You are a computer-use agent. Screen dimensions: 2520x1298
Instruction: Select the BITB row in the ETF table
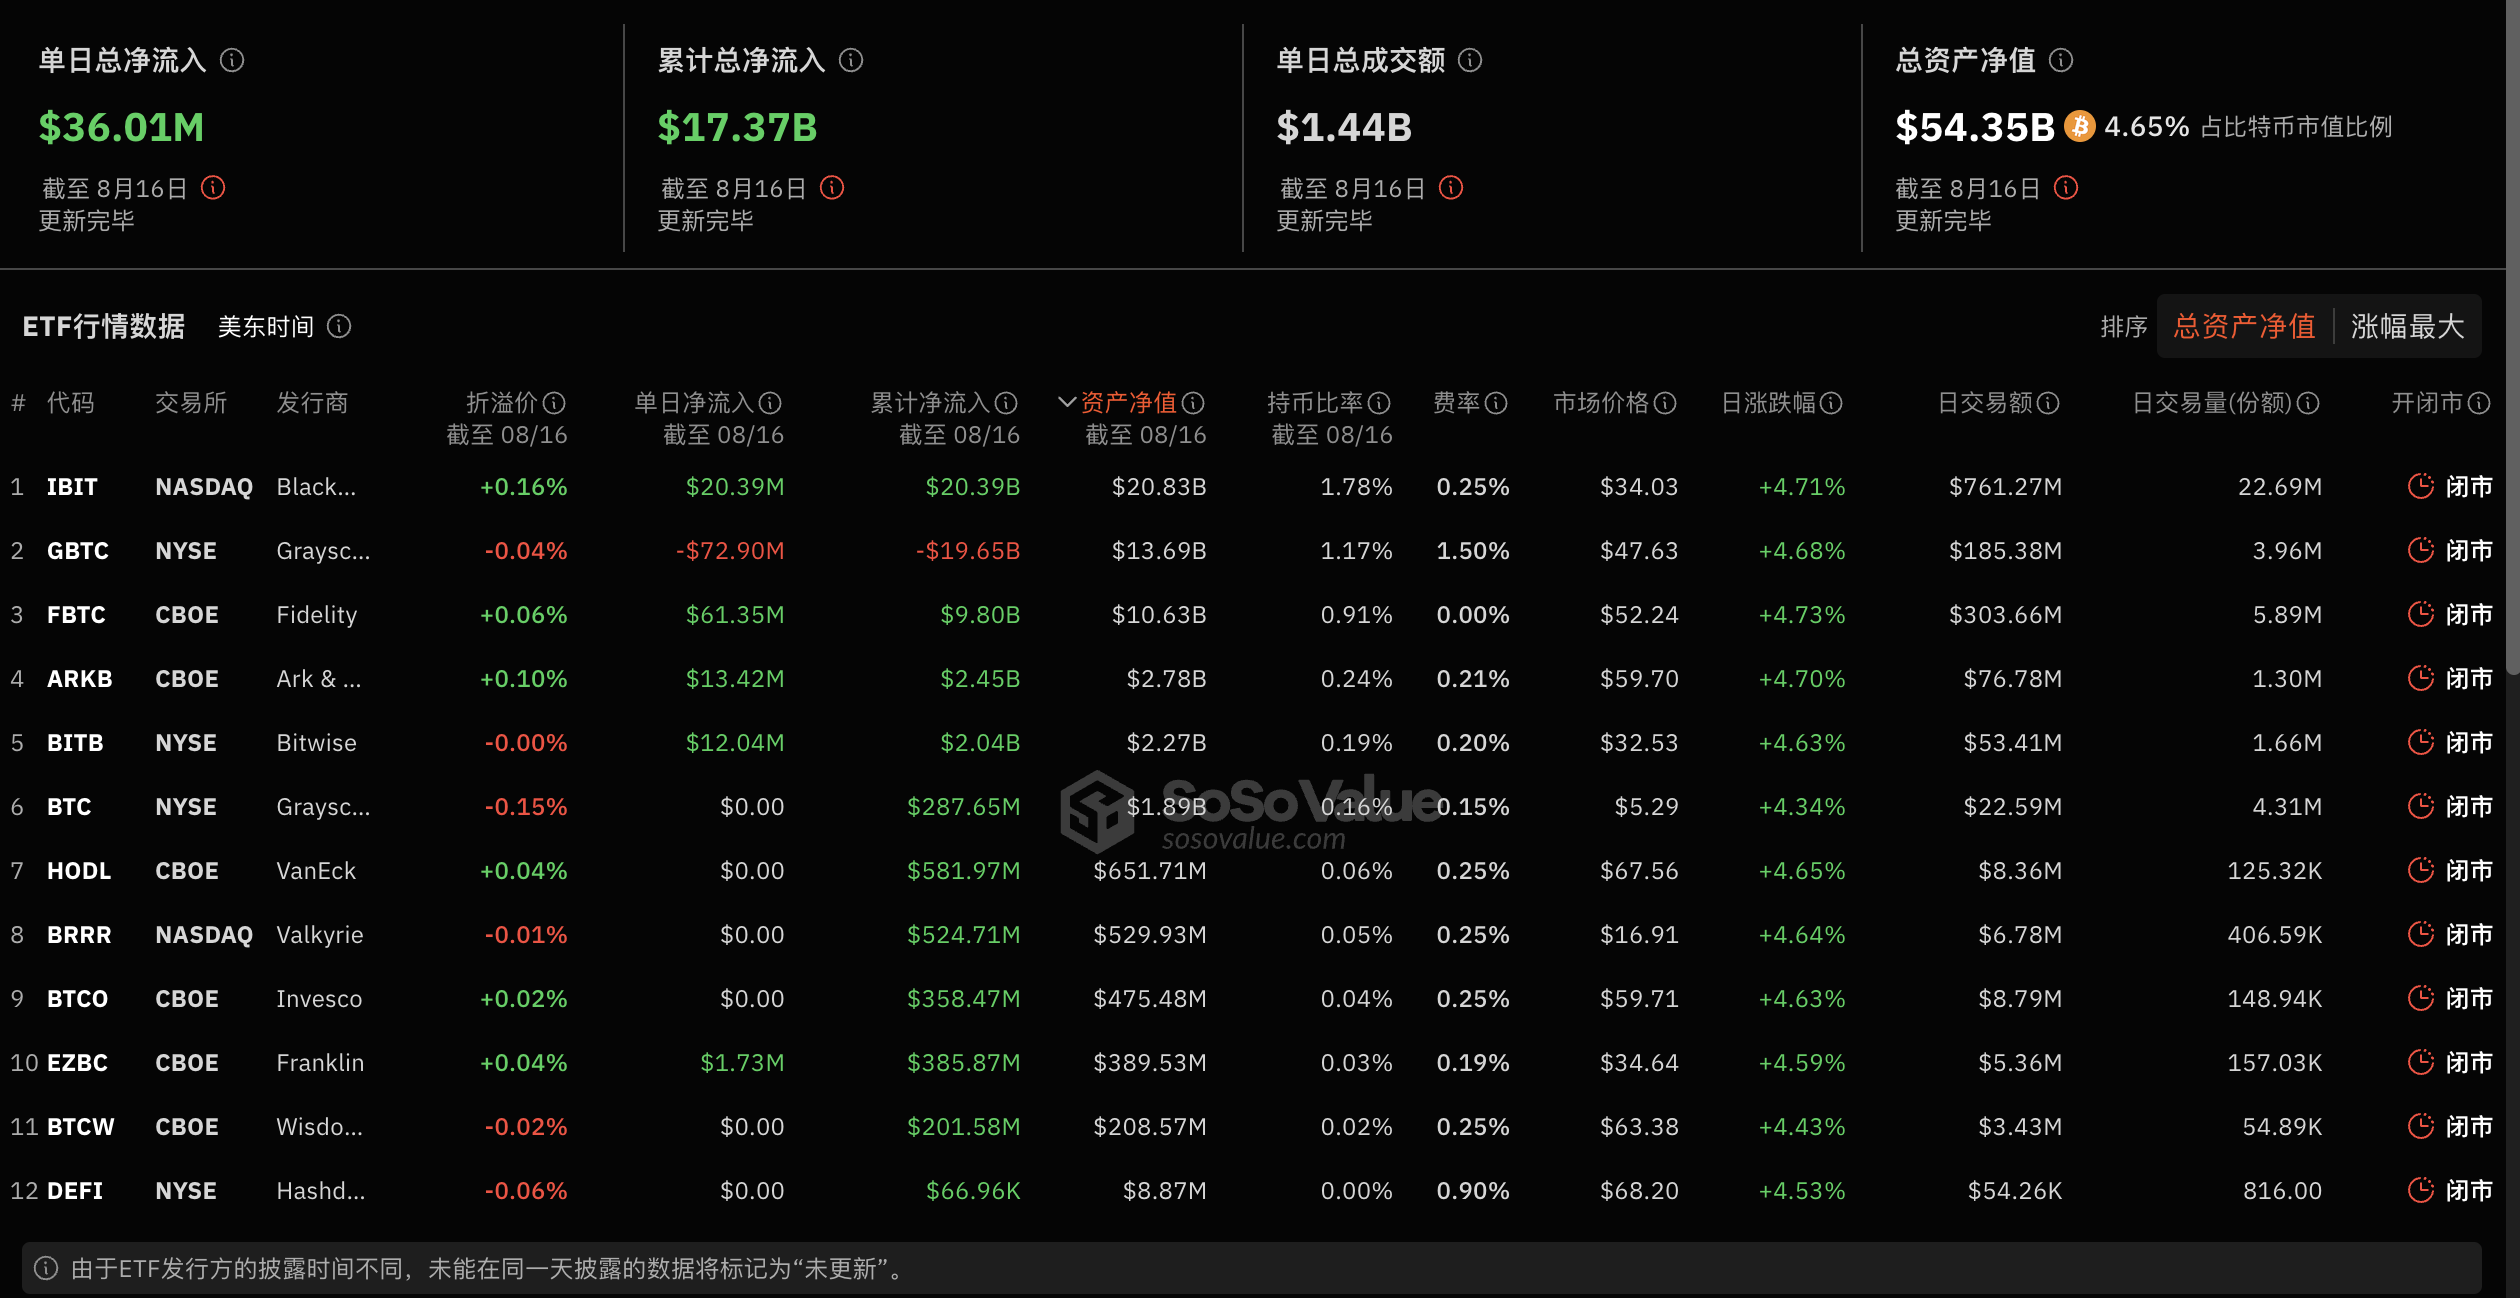(x=75, y=742)
